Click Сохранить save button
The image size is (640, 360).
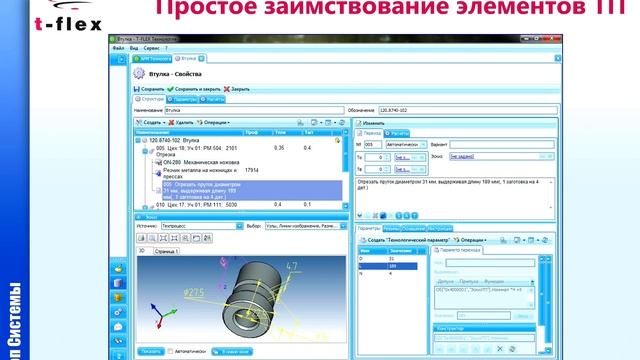[x=149, y=89]
